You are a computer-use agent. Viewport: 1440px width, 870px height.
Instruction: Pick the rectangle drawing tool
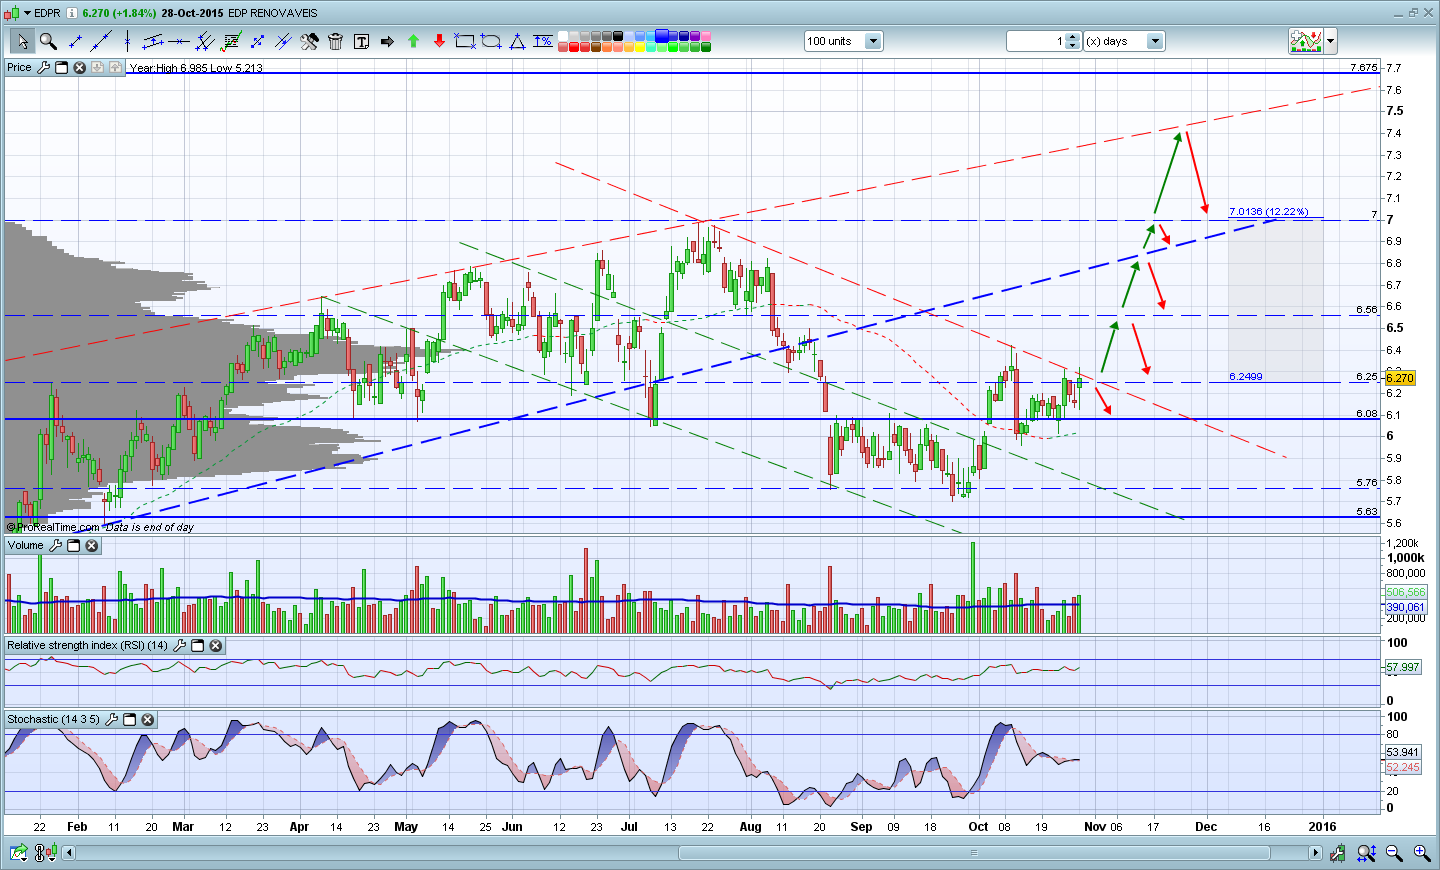[x=464, y=41]
